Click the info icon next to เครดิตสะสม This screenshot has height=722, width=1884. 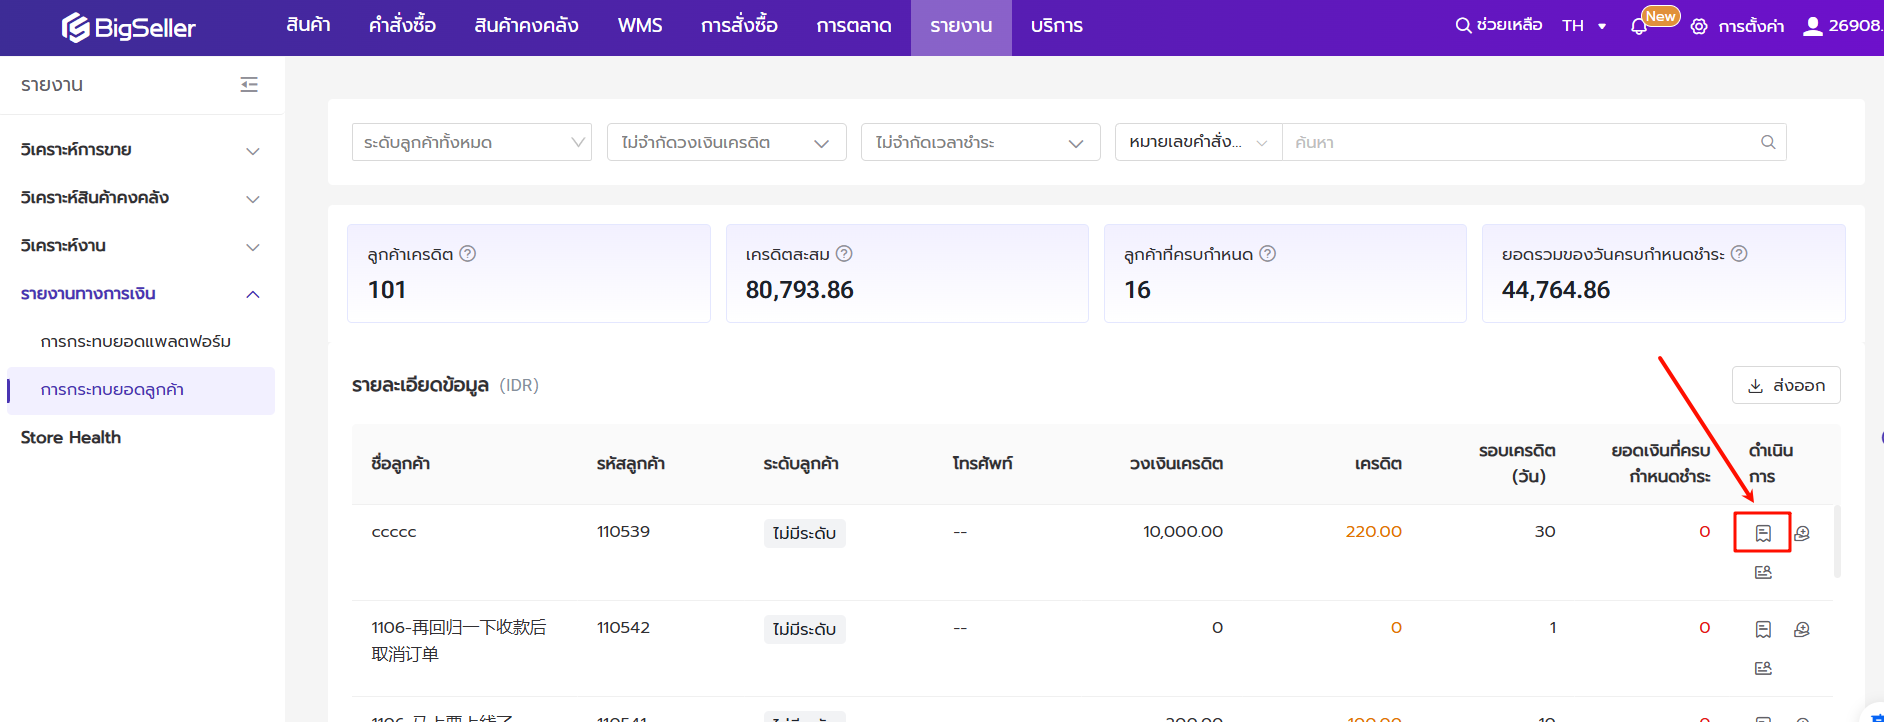(844, 254)
